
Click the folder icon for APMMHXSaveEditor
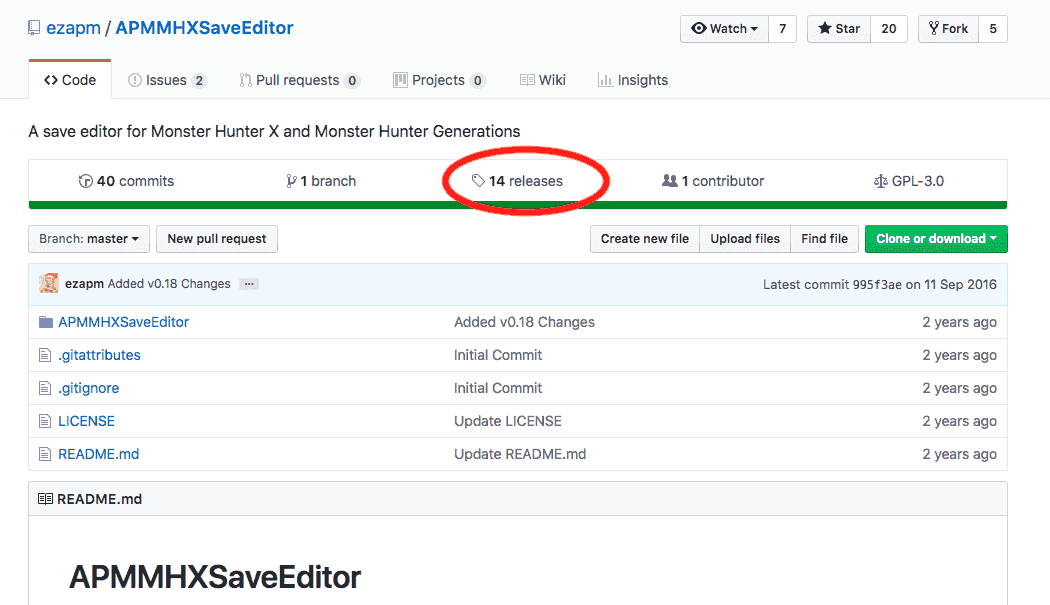click(46, 322)
